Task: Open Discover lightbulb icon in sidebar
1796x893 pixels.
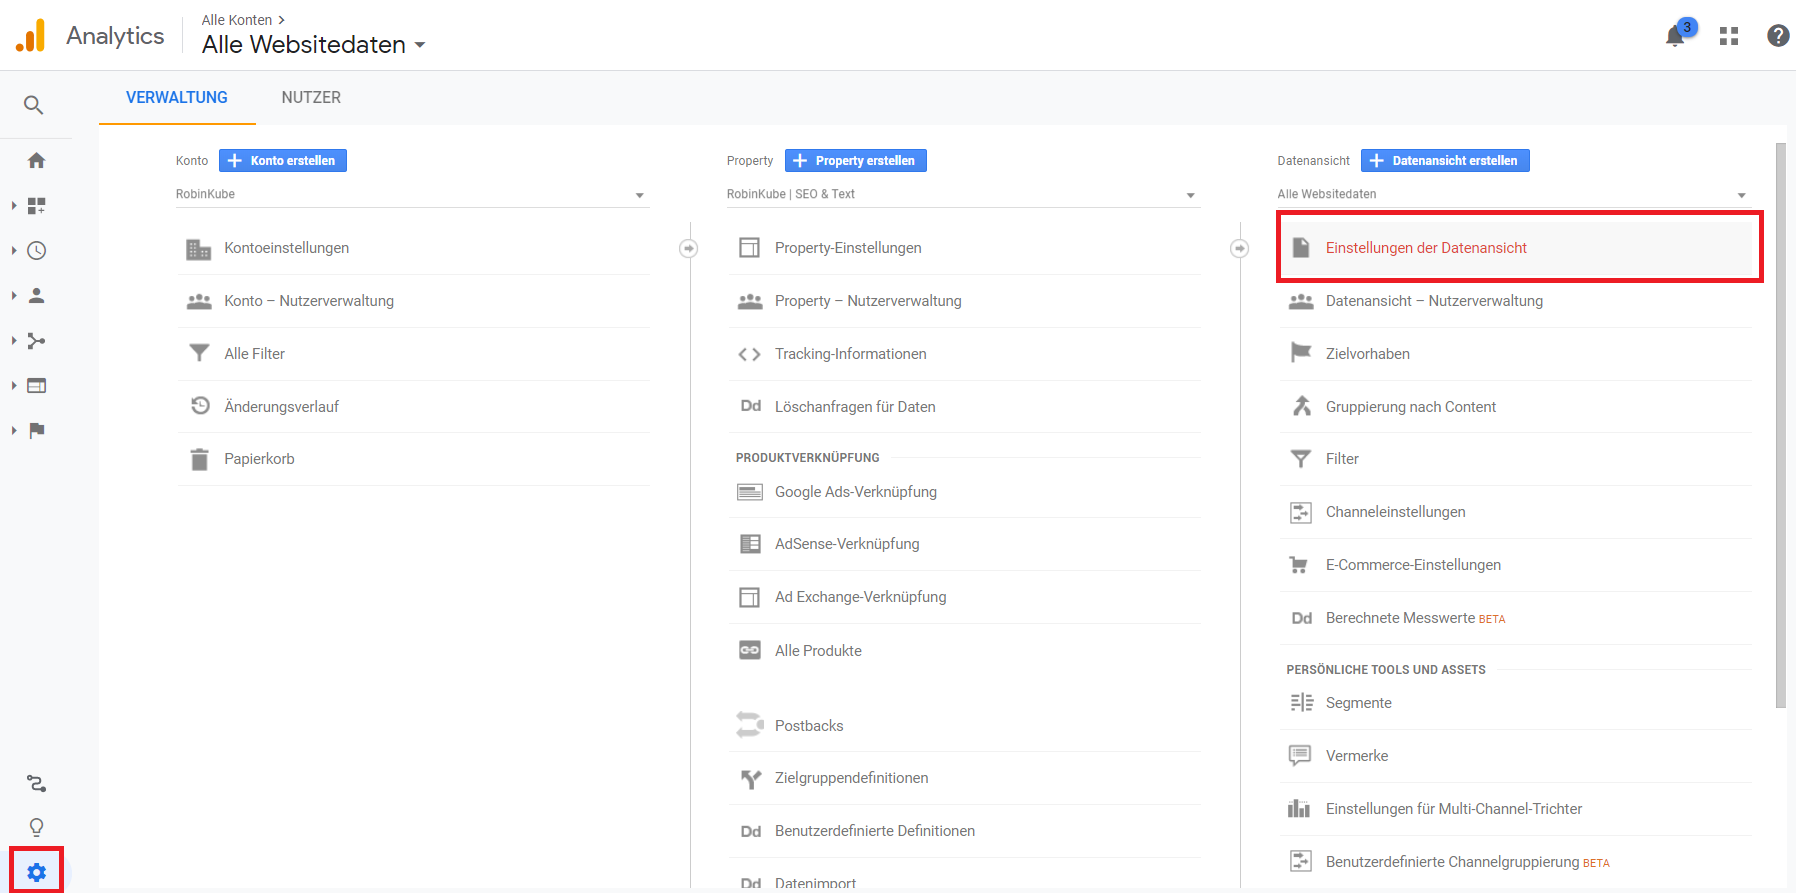Action: (37, 827)
